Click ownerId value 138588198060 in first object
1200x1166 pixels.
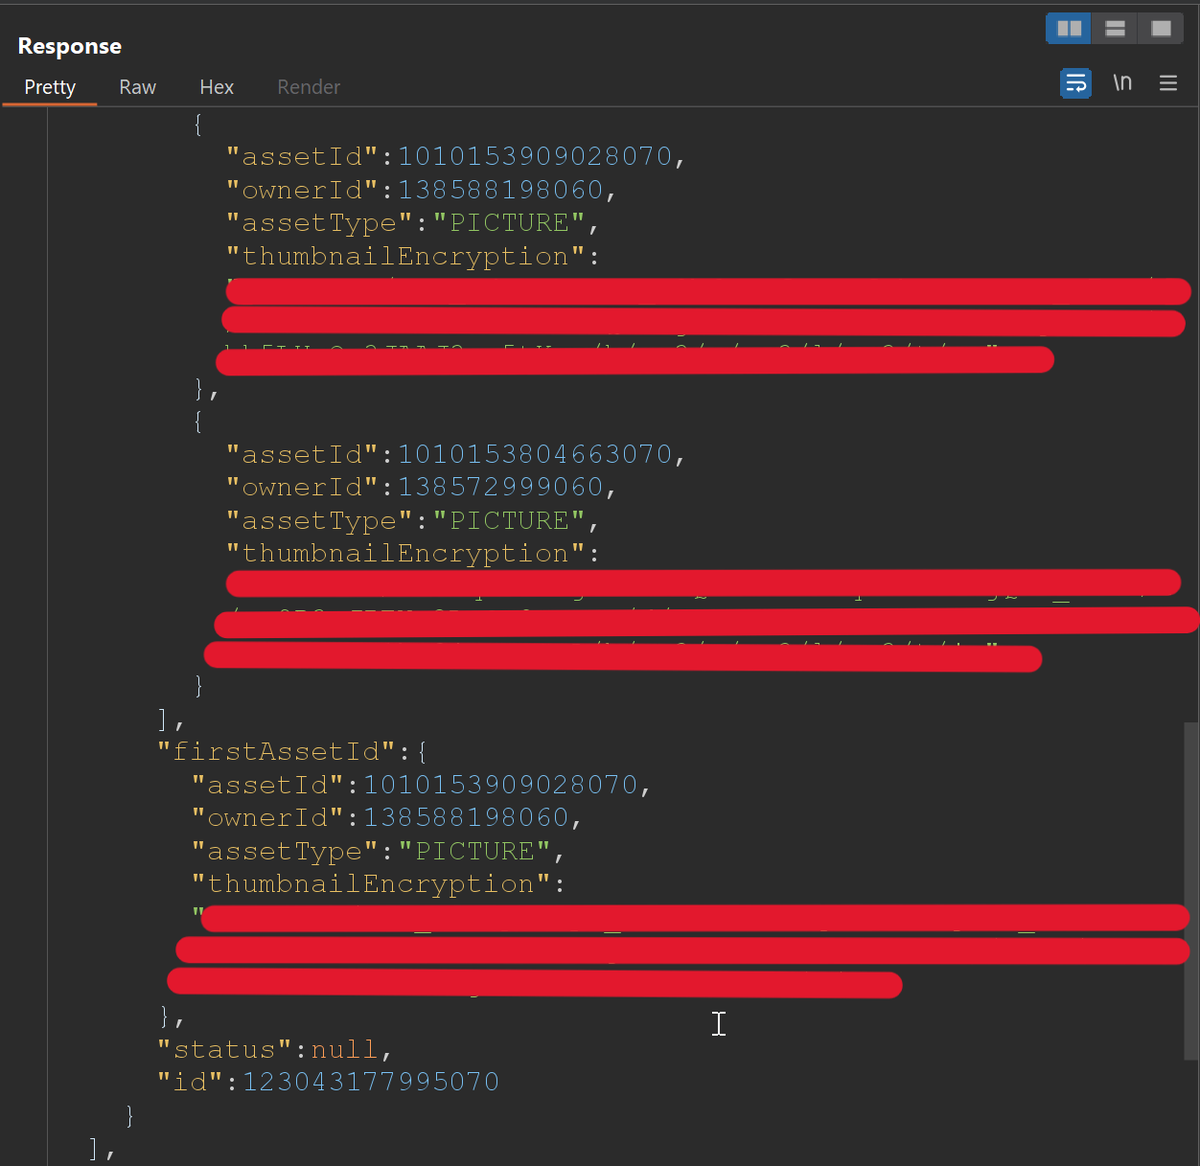click(x=501, y=190)
